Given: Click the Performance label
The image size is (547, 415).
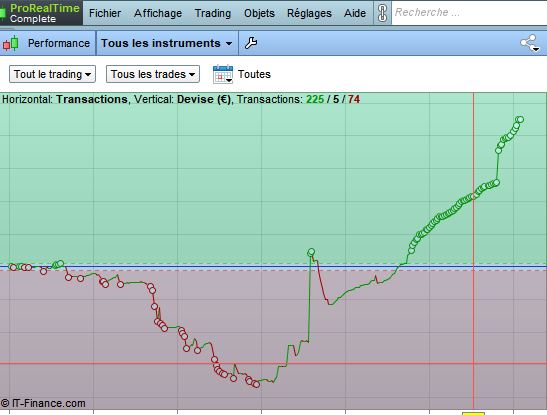Looking at the screenshot, I should coord(59,43).
